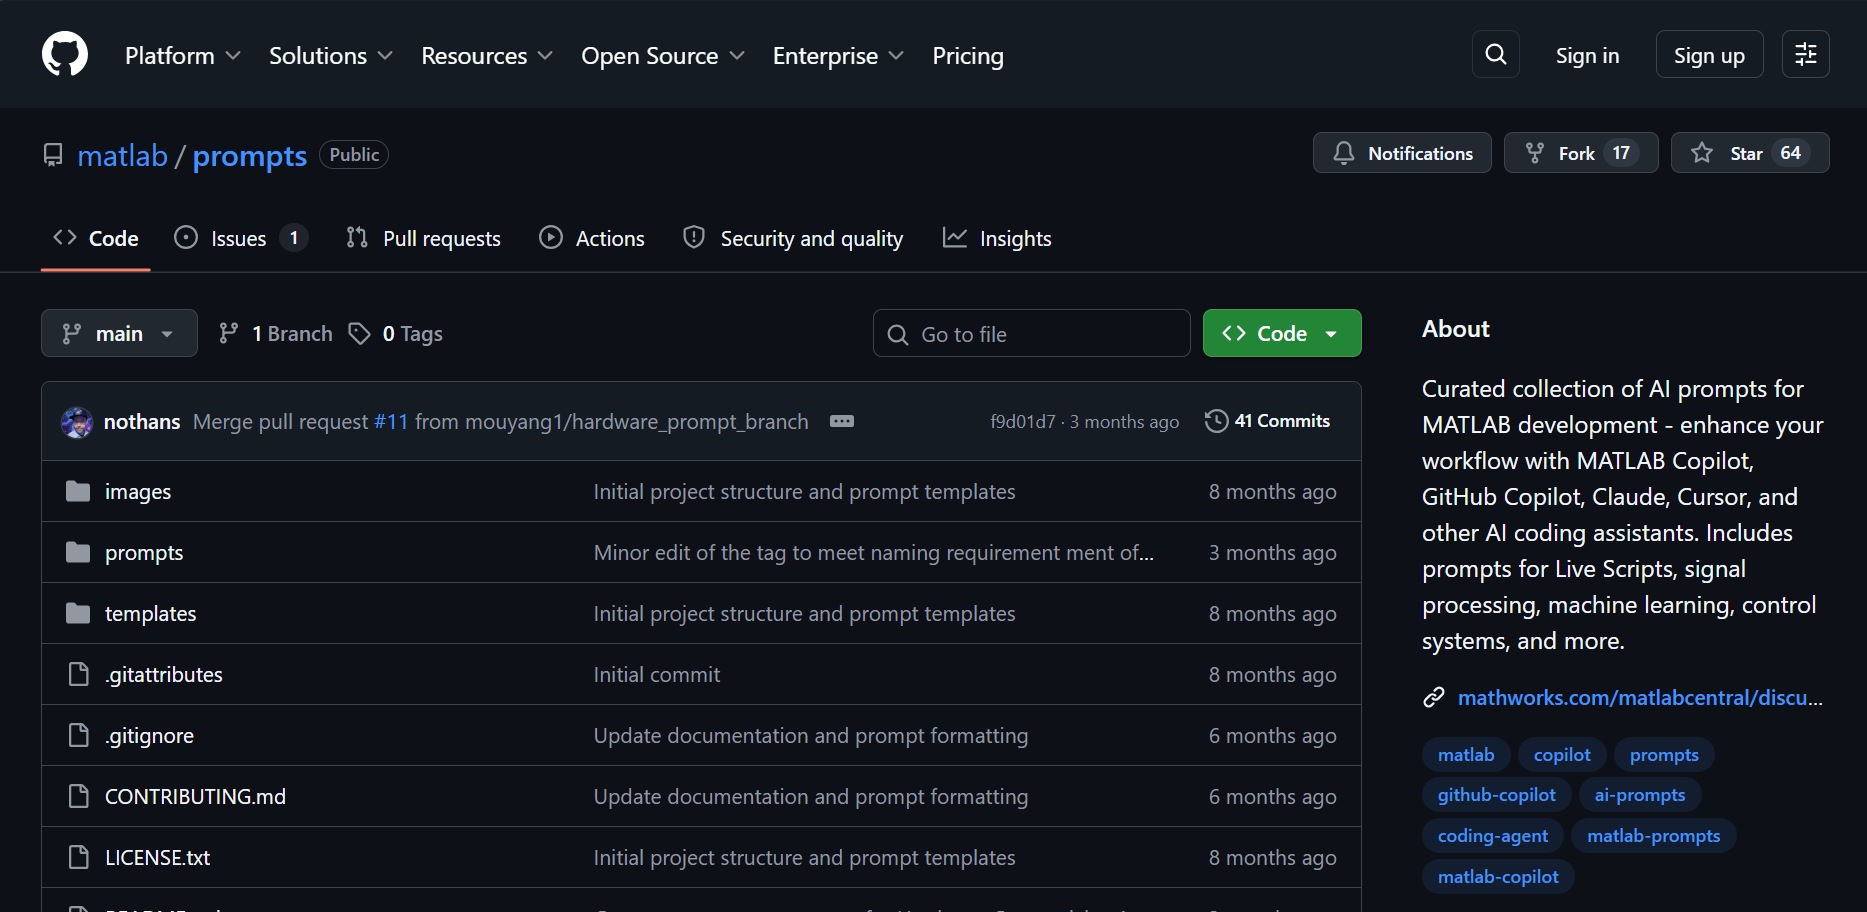The image size is (1867, 912).
Task: Click the search magnifier icon
Action: click(x=1495, y=54)
